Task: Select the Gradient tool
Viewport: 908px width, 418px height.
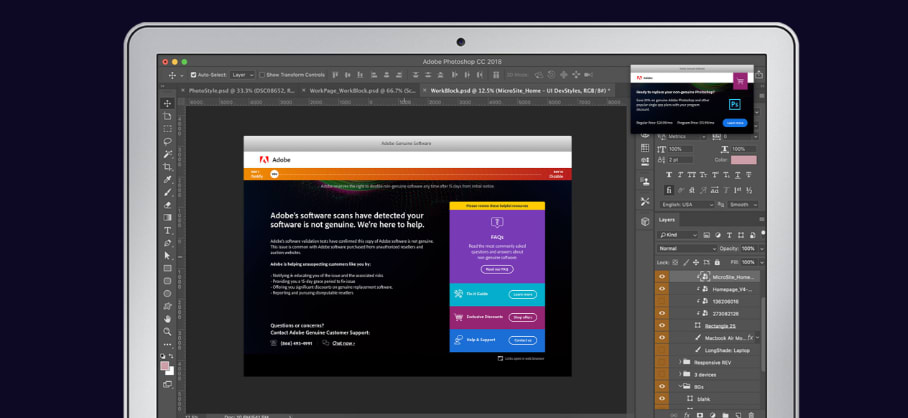Action: [x=167, y=218]
